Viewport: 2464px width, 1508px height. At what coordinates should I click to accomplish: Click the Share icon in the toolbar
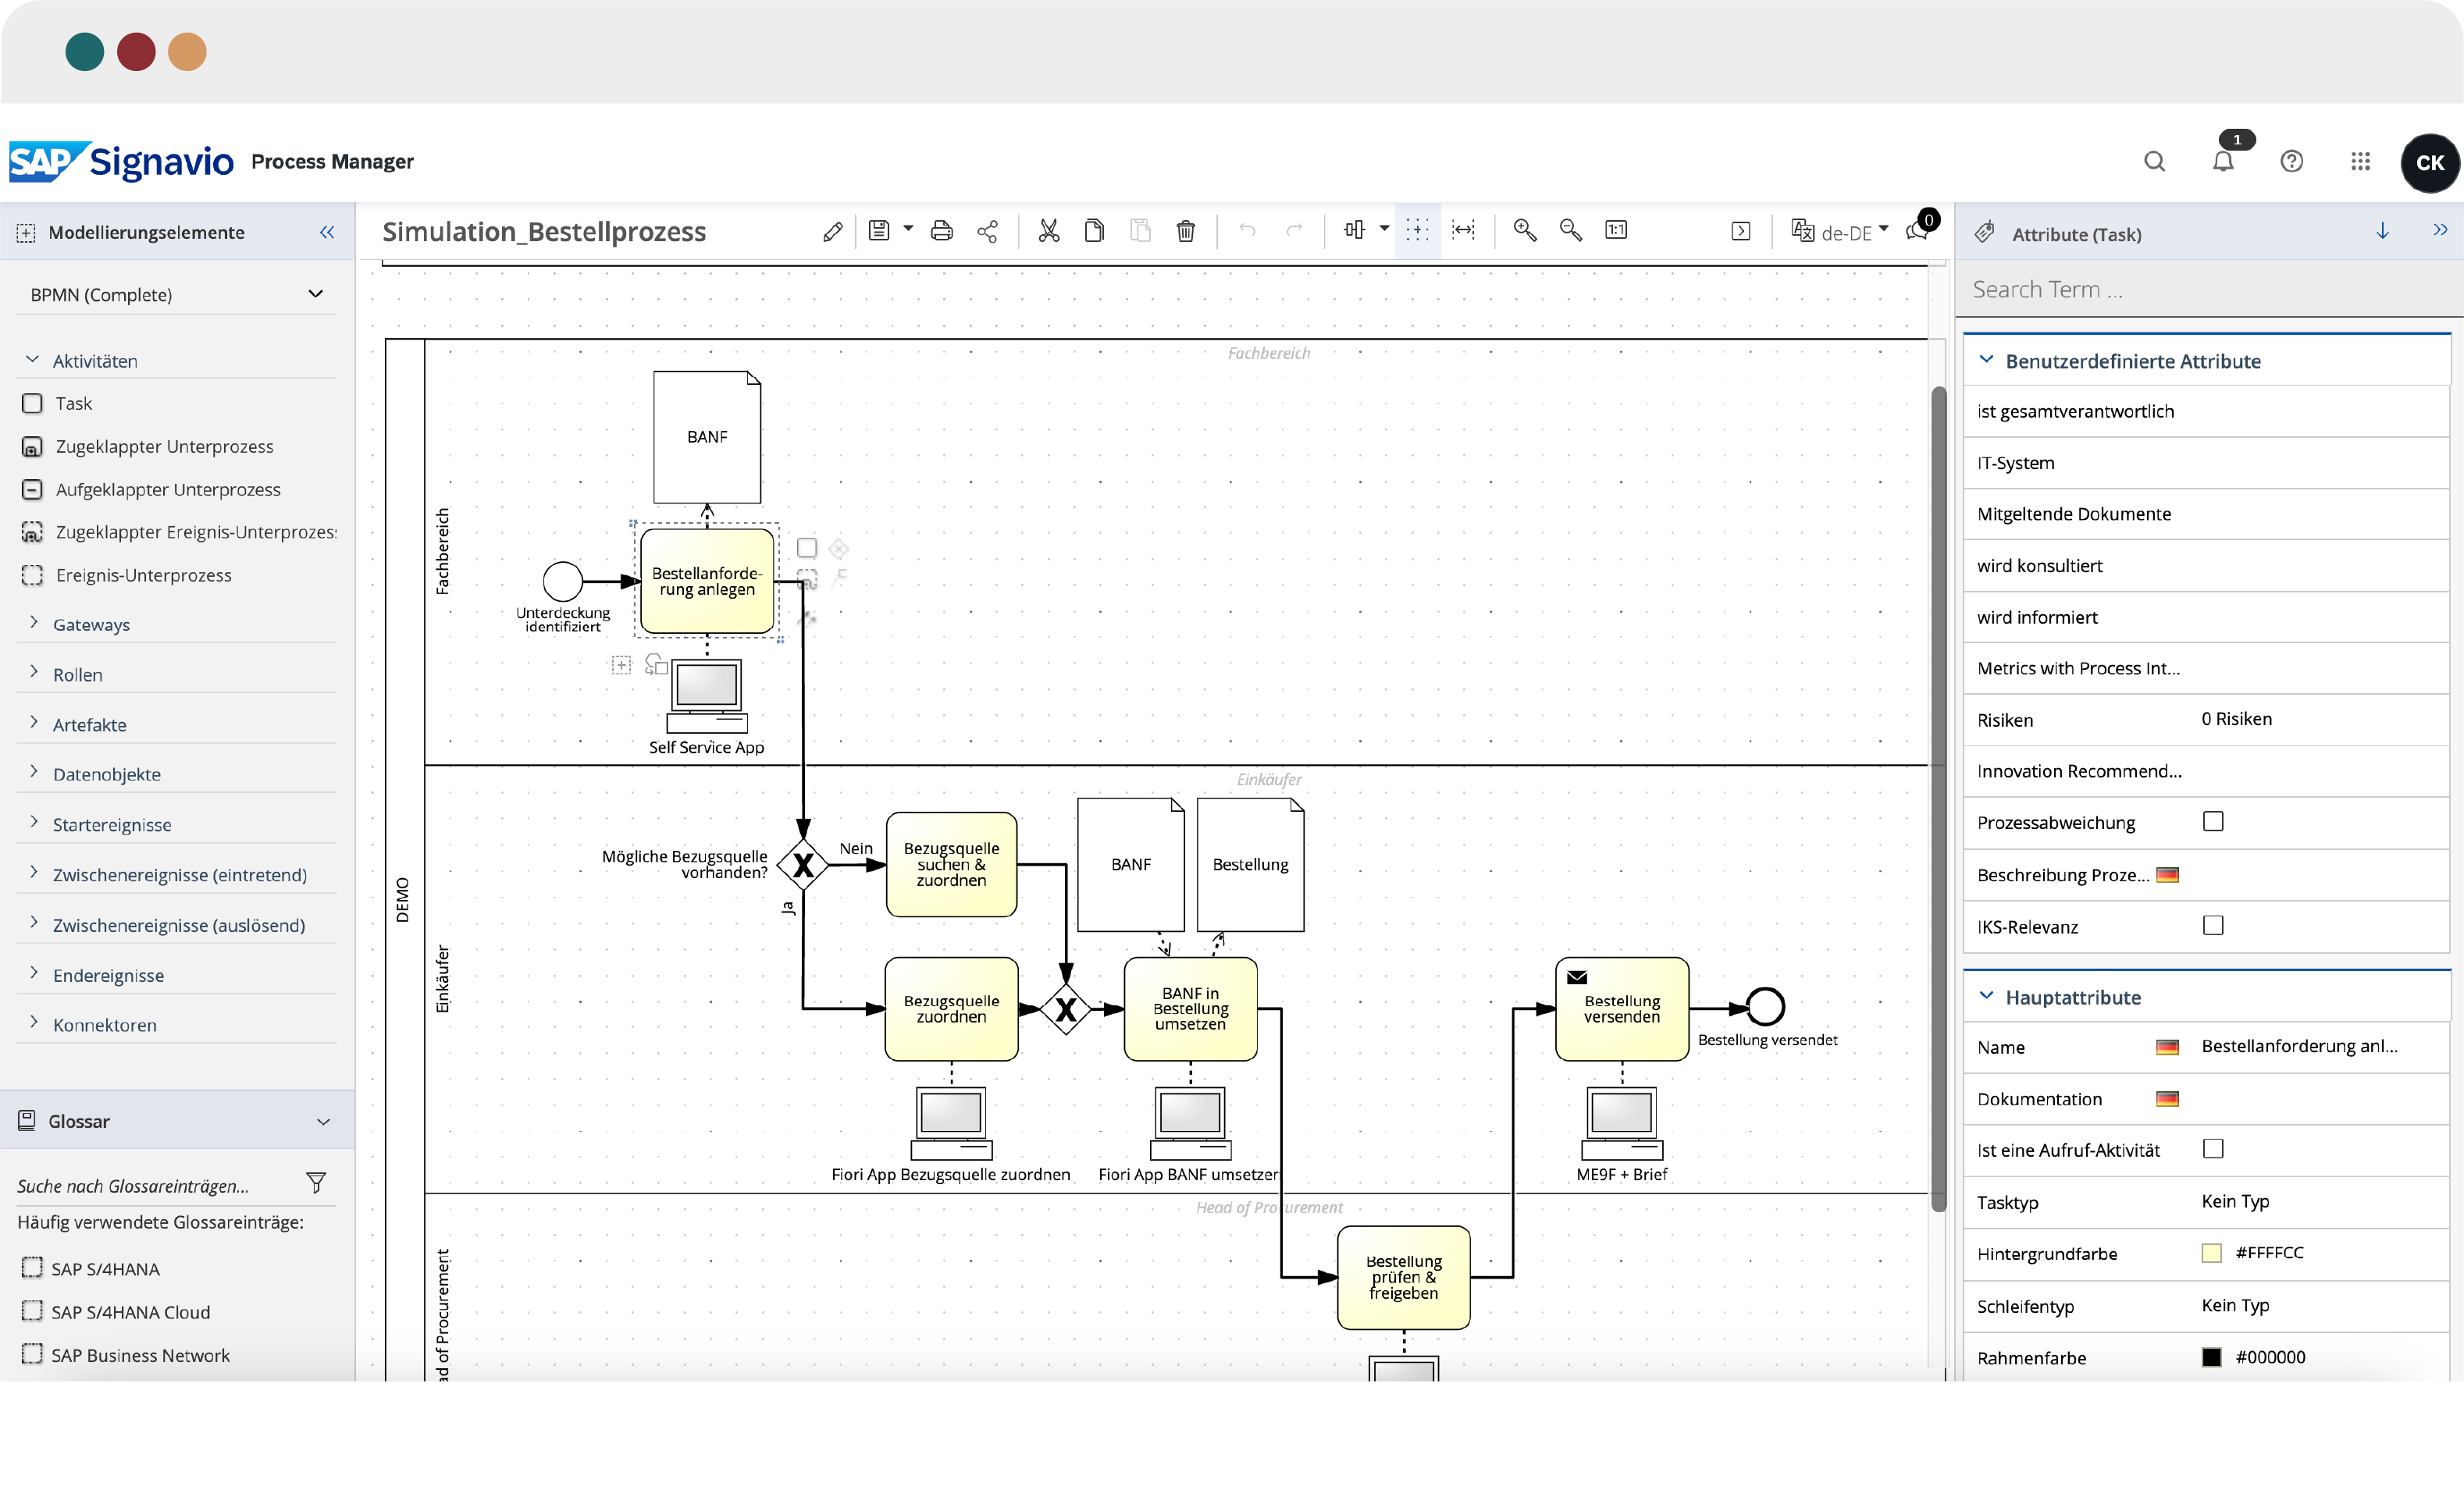point(988,230)
